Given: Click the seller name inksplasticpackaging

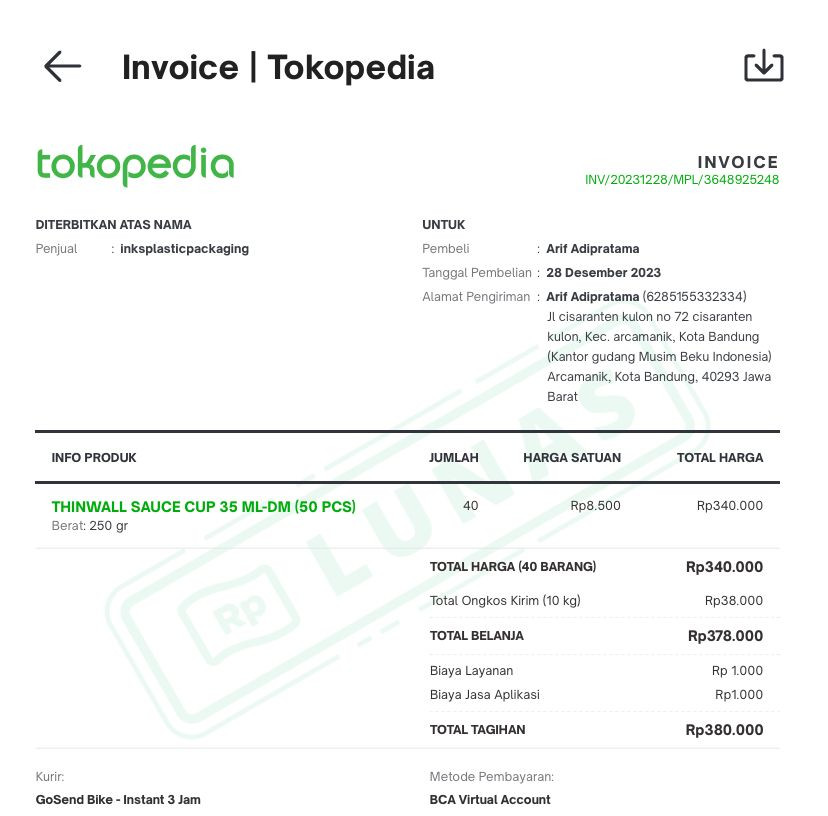Looking at the screenshot, I should (184, 249).
